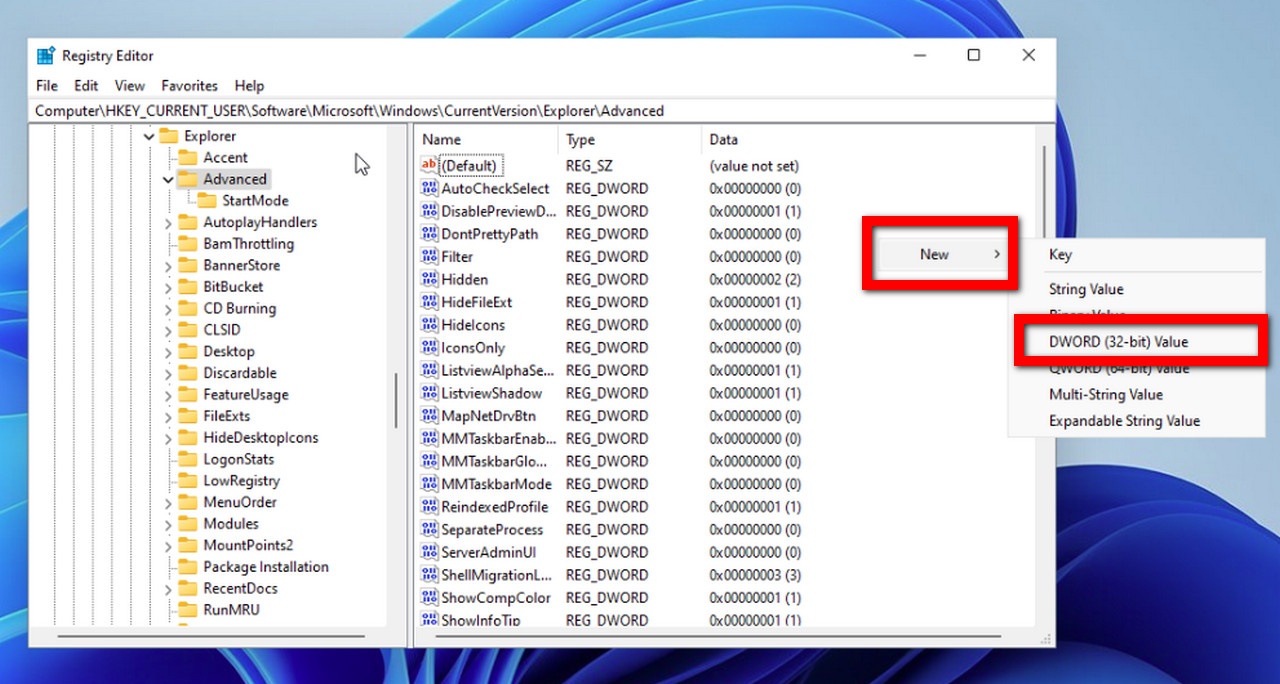Open the View menu
Viewport: 1280px width, 684px height.
point(130,86)
